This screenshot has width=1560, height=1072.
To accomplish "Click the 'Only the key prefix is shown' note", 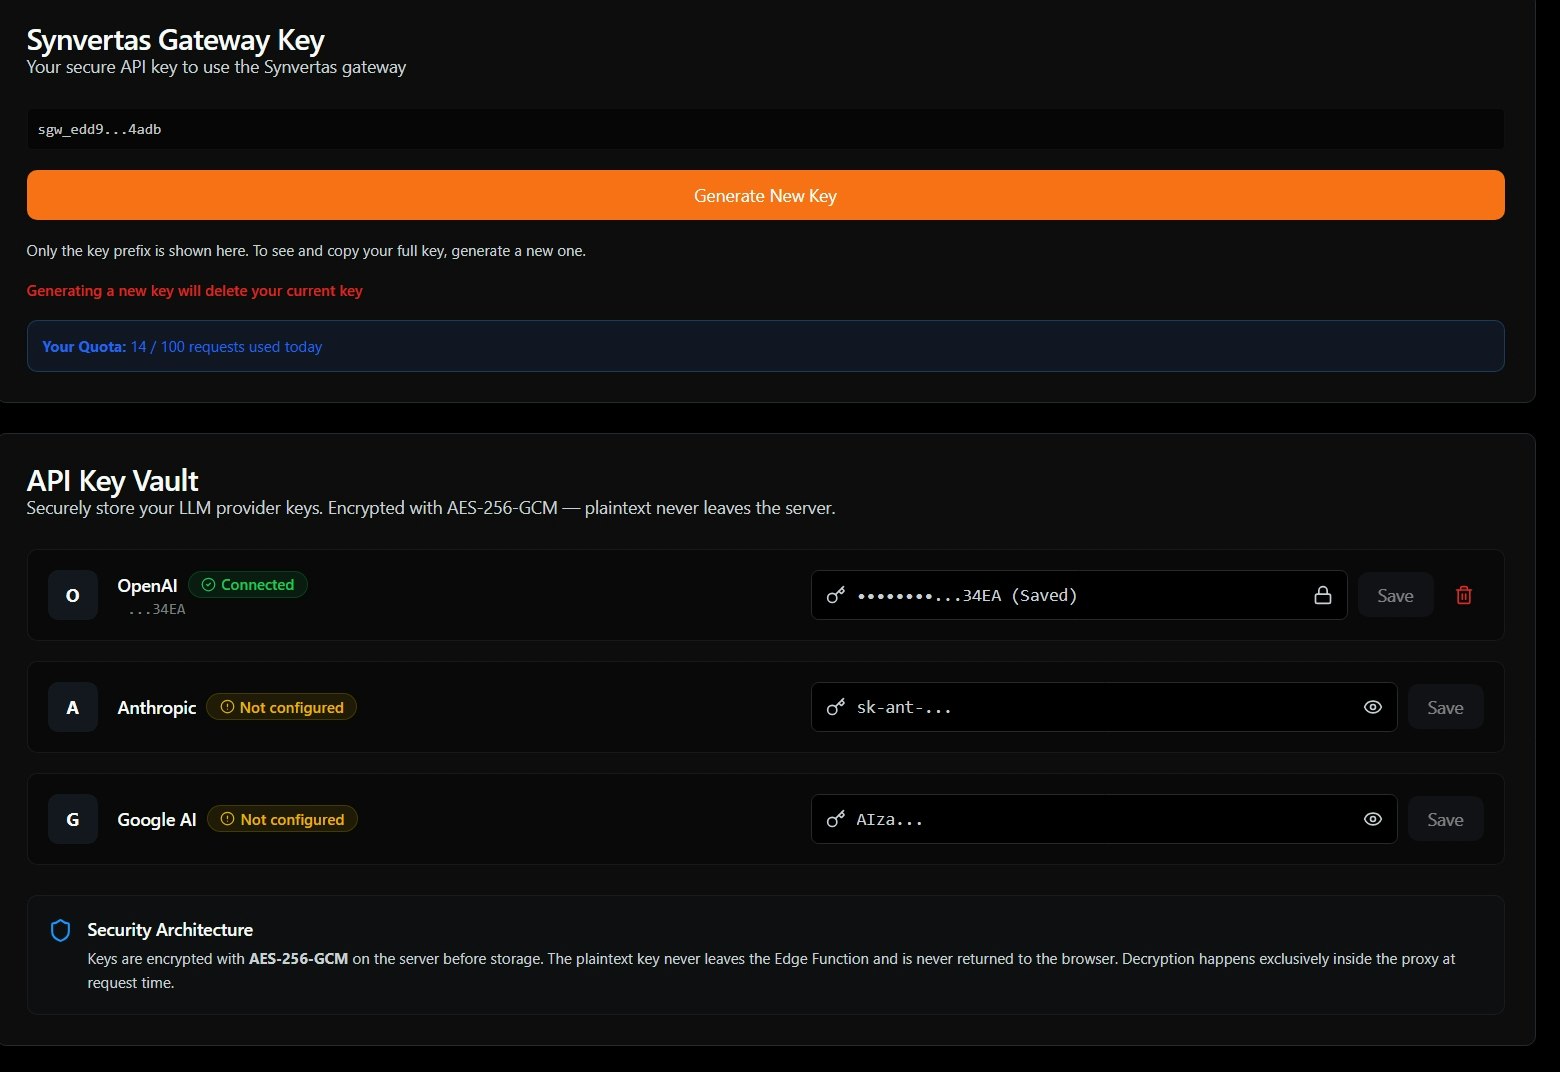I will click(306, 250).
